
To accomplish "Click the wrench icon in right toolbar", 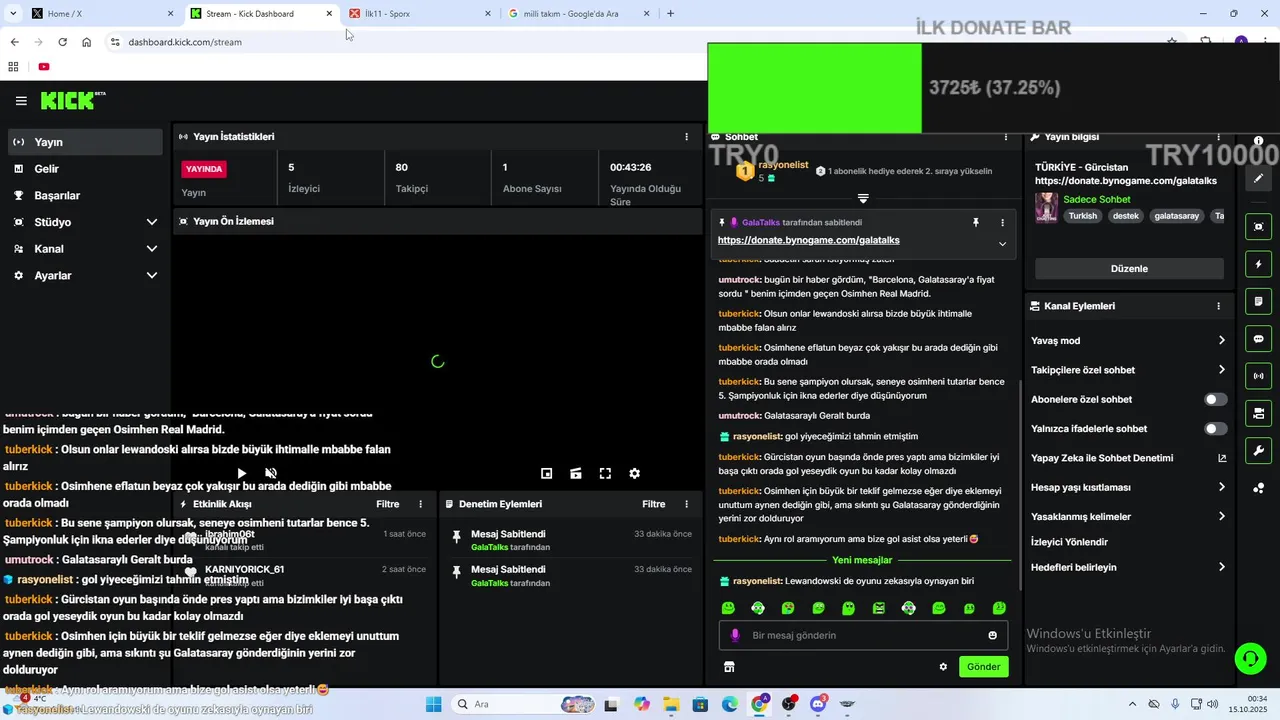I will [1258, 450].
